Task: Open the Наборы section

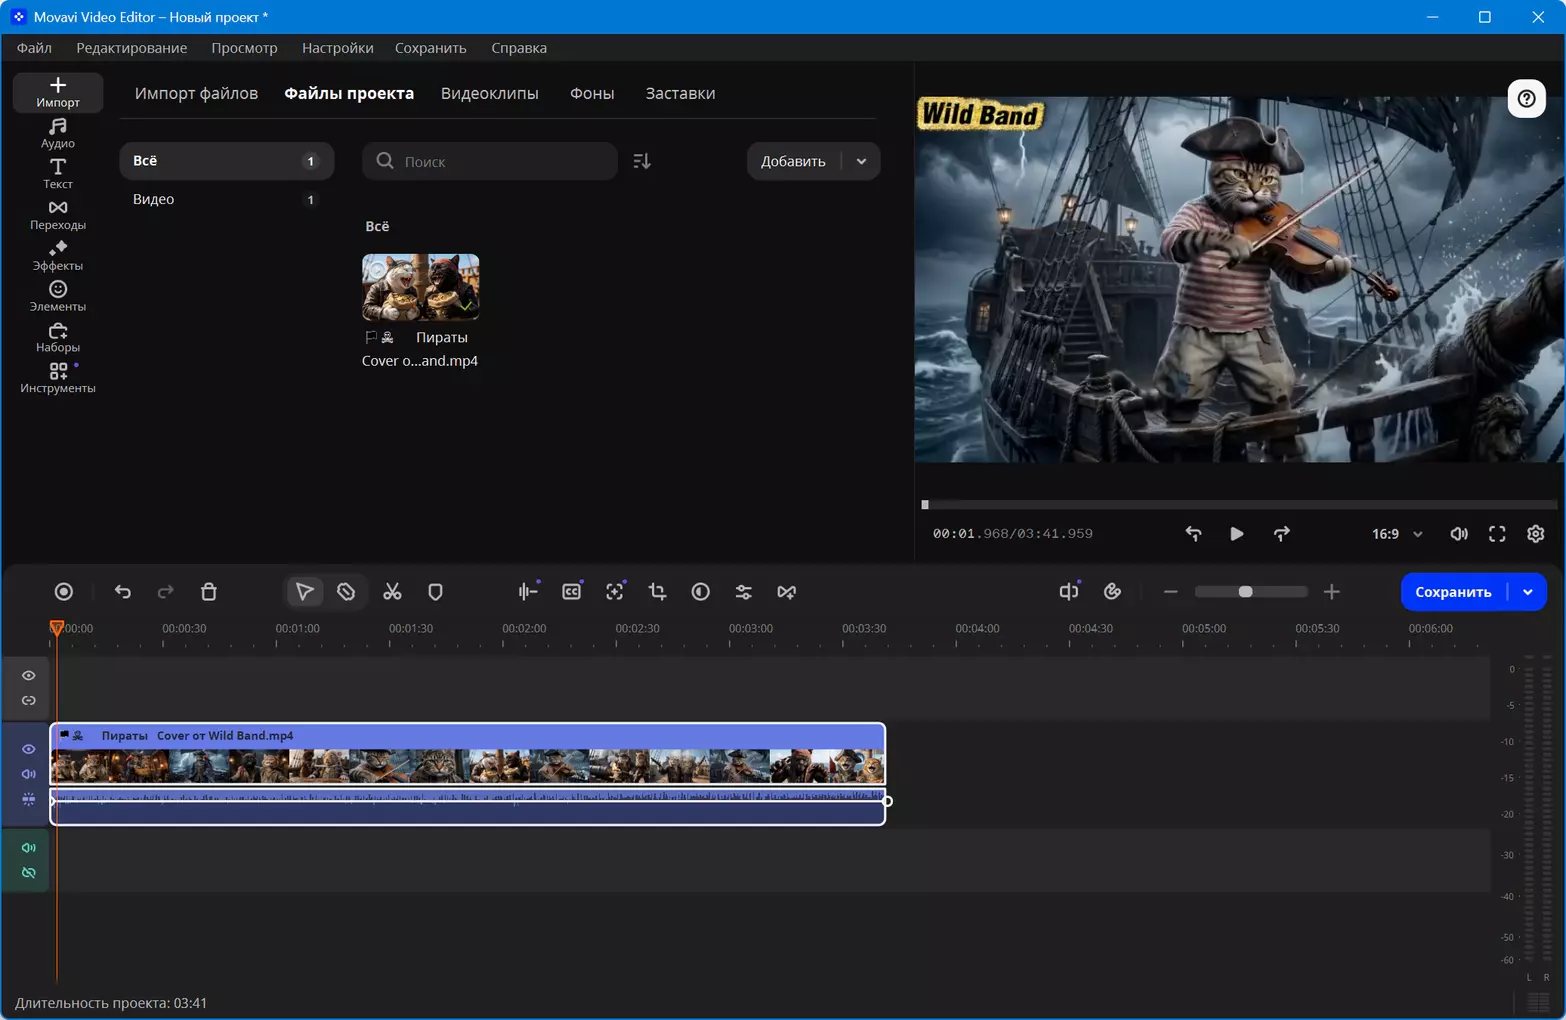Action: [58, 338]
